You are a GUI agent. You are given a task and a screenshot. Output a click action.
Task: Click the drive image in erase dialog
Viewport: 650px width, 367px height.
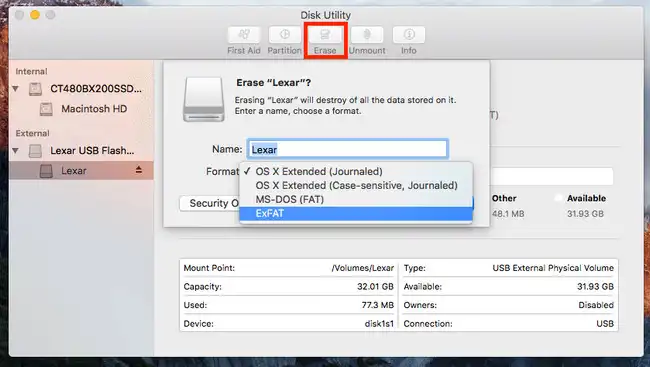click(x=204, y=100)
